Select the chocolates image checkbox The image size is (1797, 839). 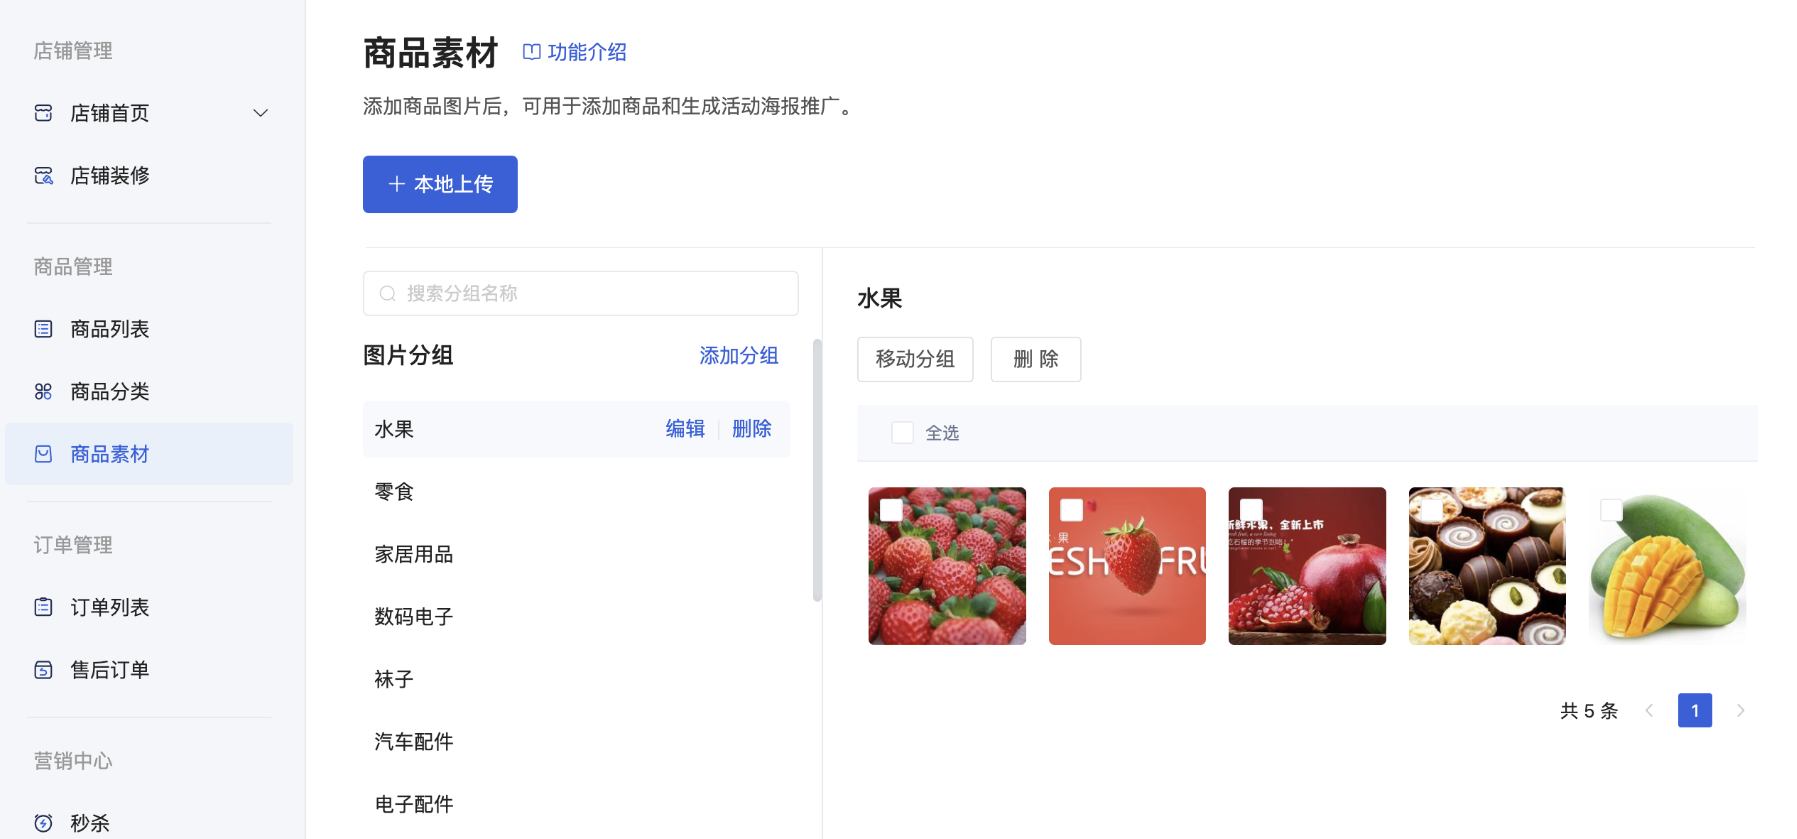[1431, 510]
